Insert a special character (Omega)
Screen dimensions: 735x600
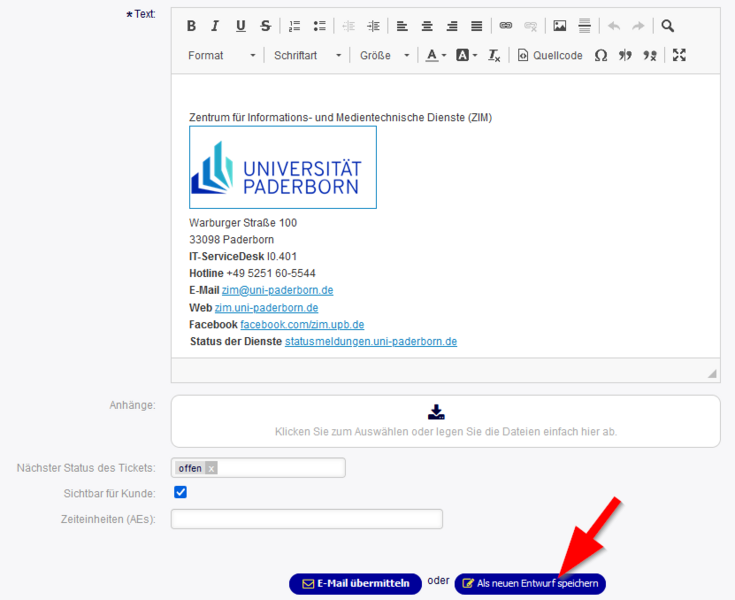coord(601,55)
